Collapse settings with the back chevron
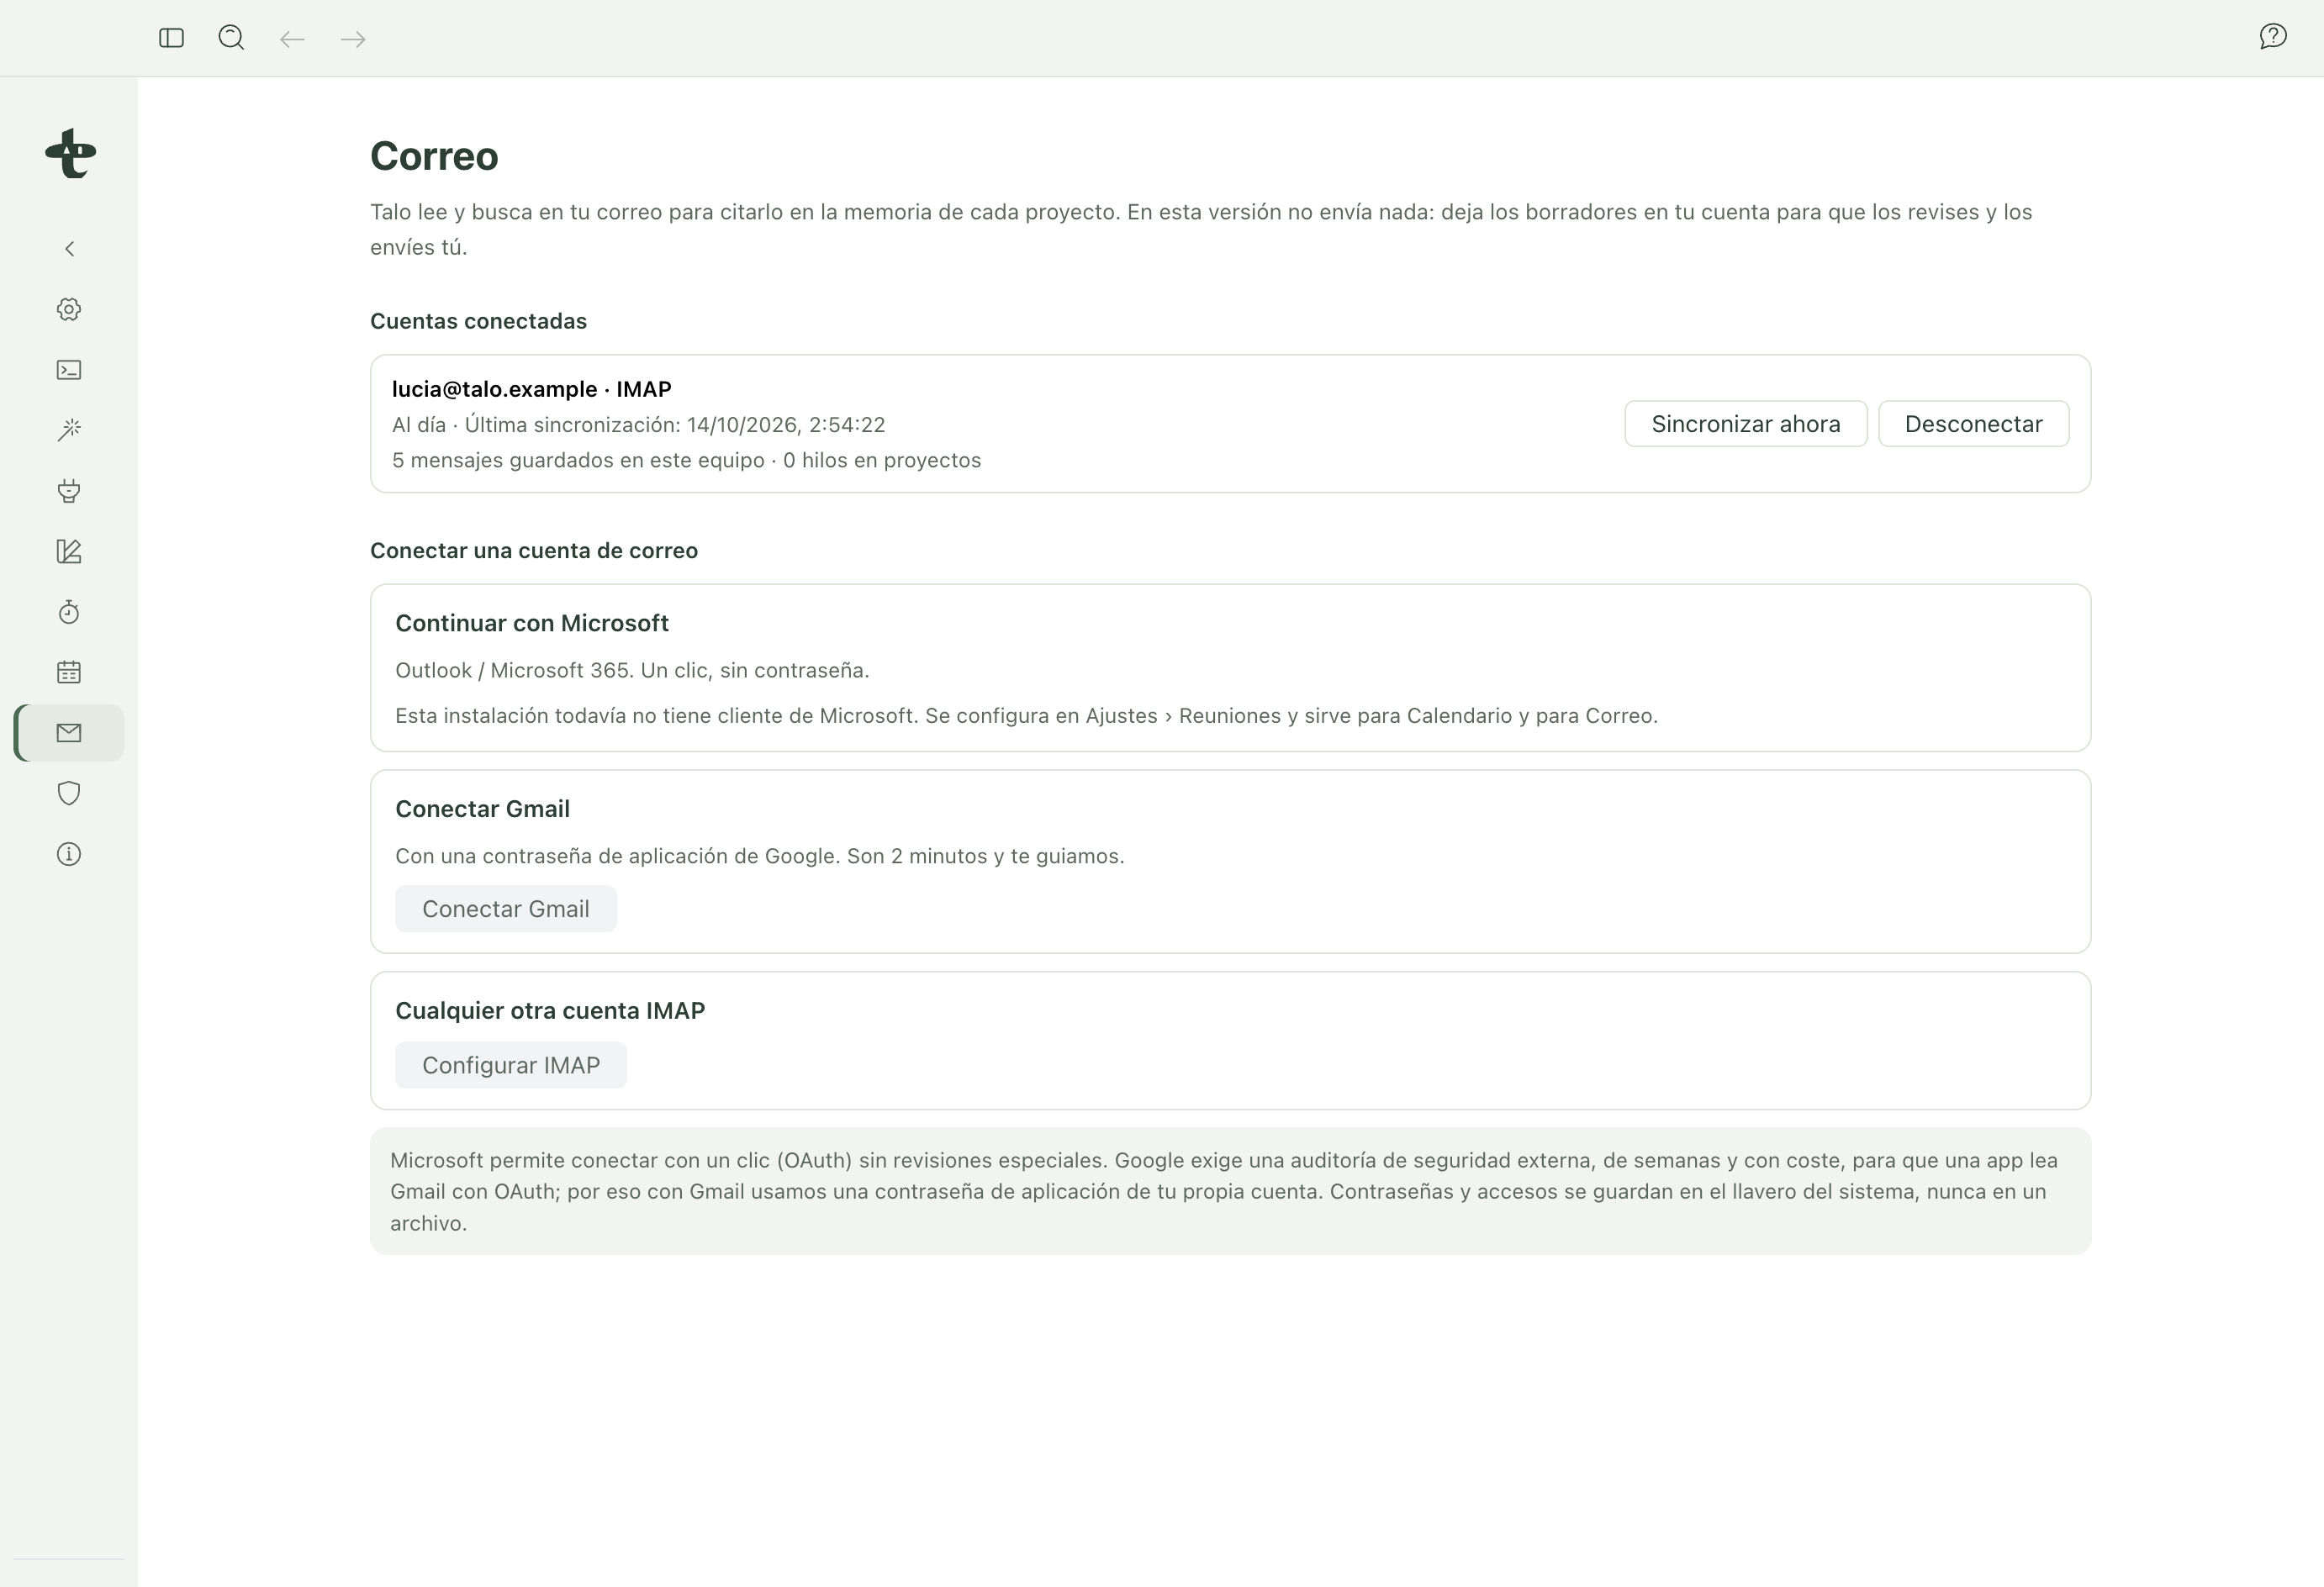Screen dimensions: 2324x1587 click(x=69, y=248)
